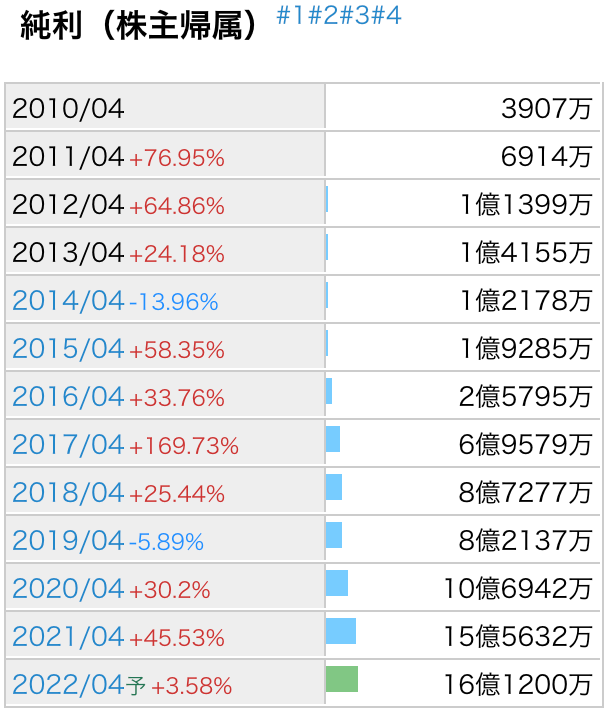This screenshot has width=608, height=716.
Task: Open the #1 footnote link
Action: [291, 16]
